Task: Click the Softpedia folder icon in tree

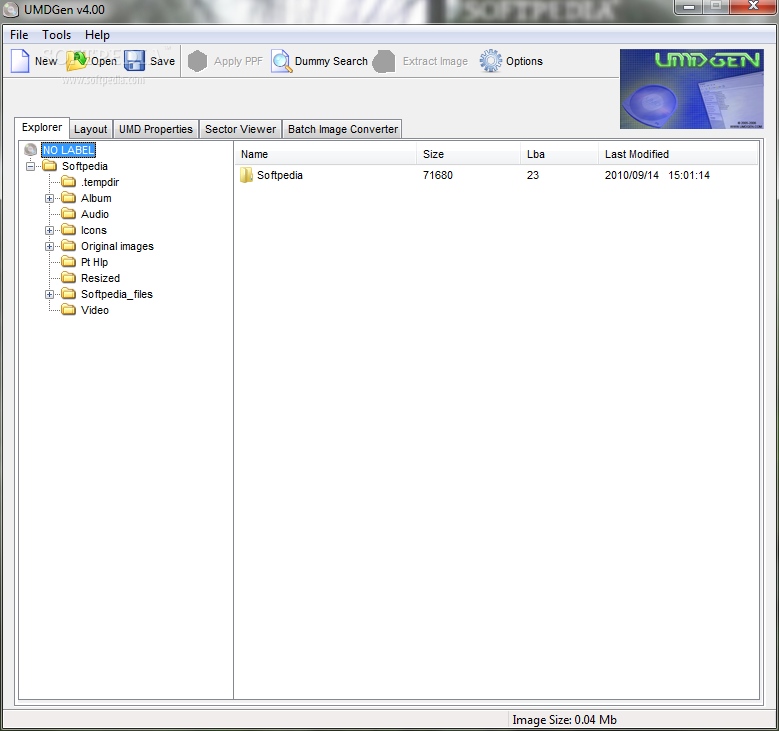Action: 49,165
